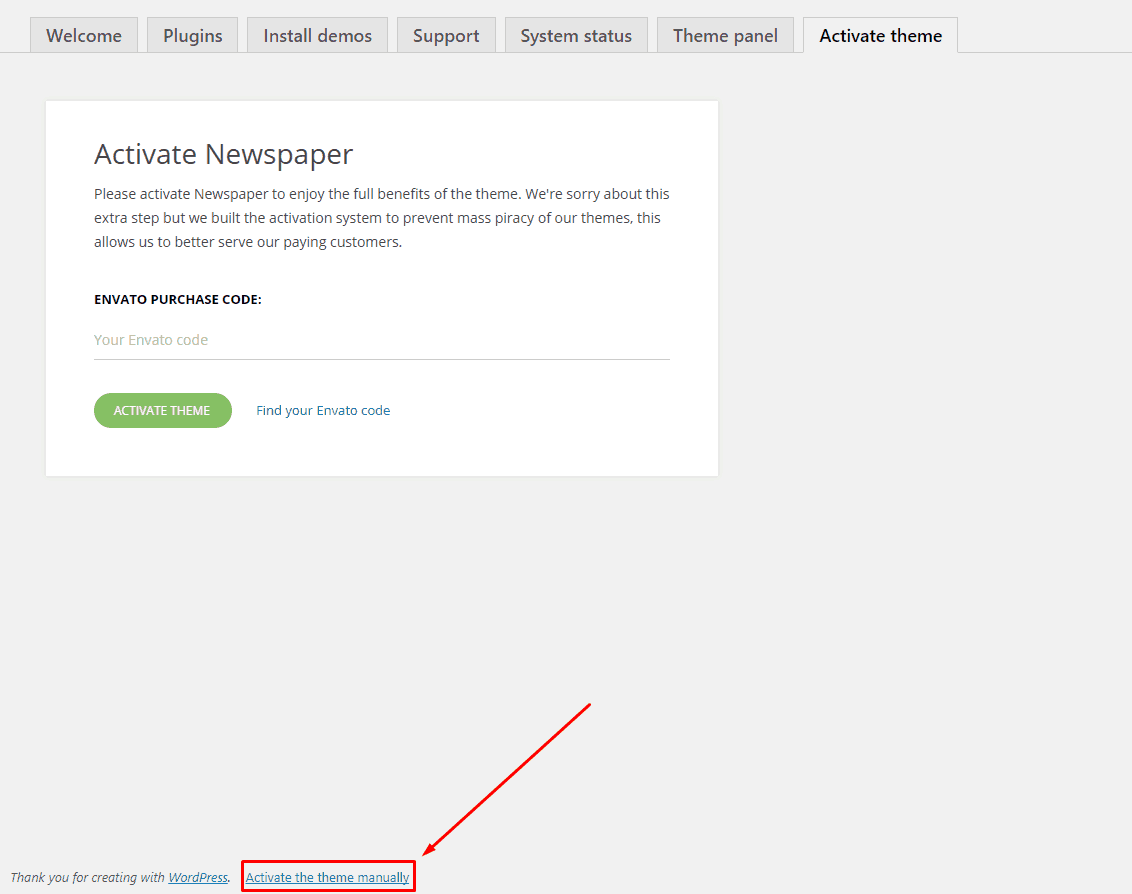Open the Find your Envato code link

(x=323, y=410)
